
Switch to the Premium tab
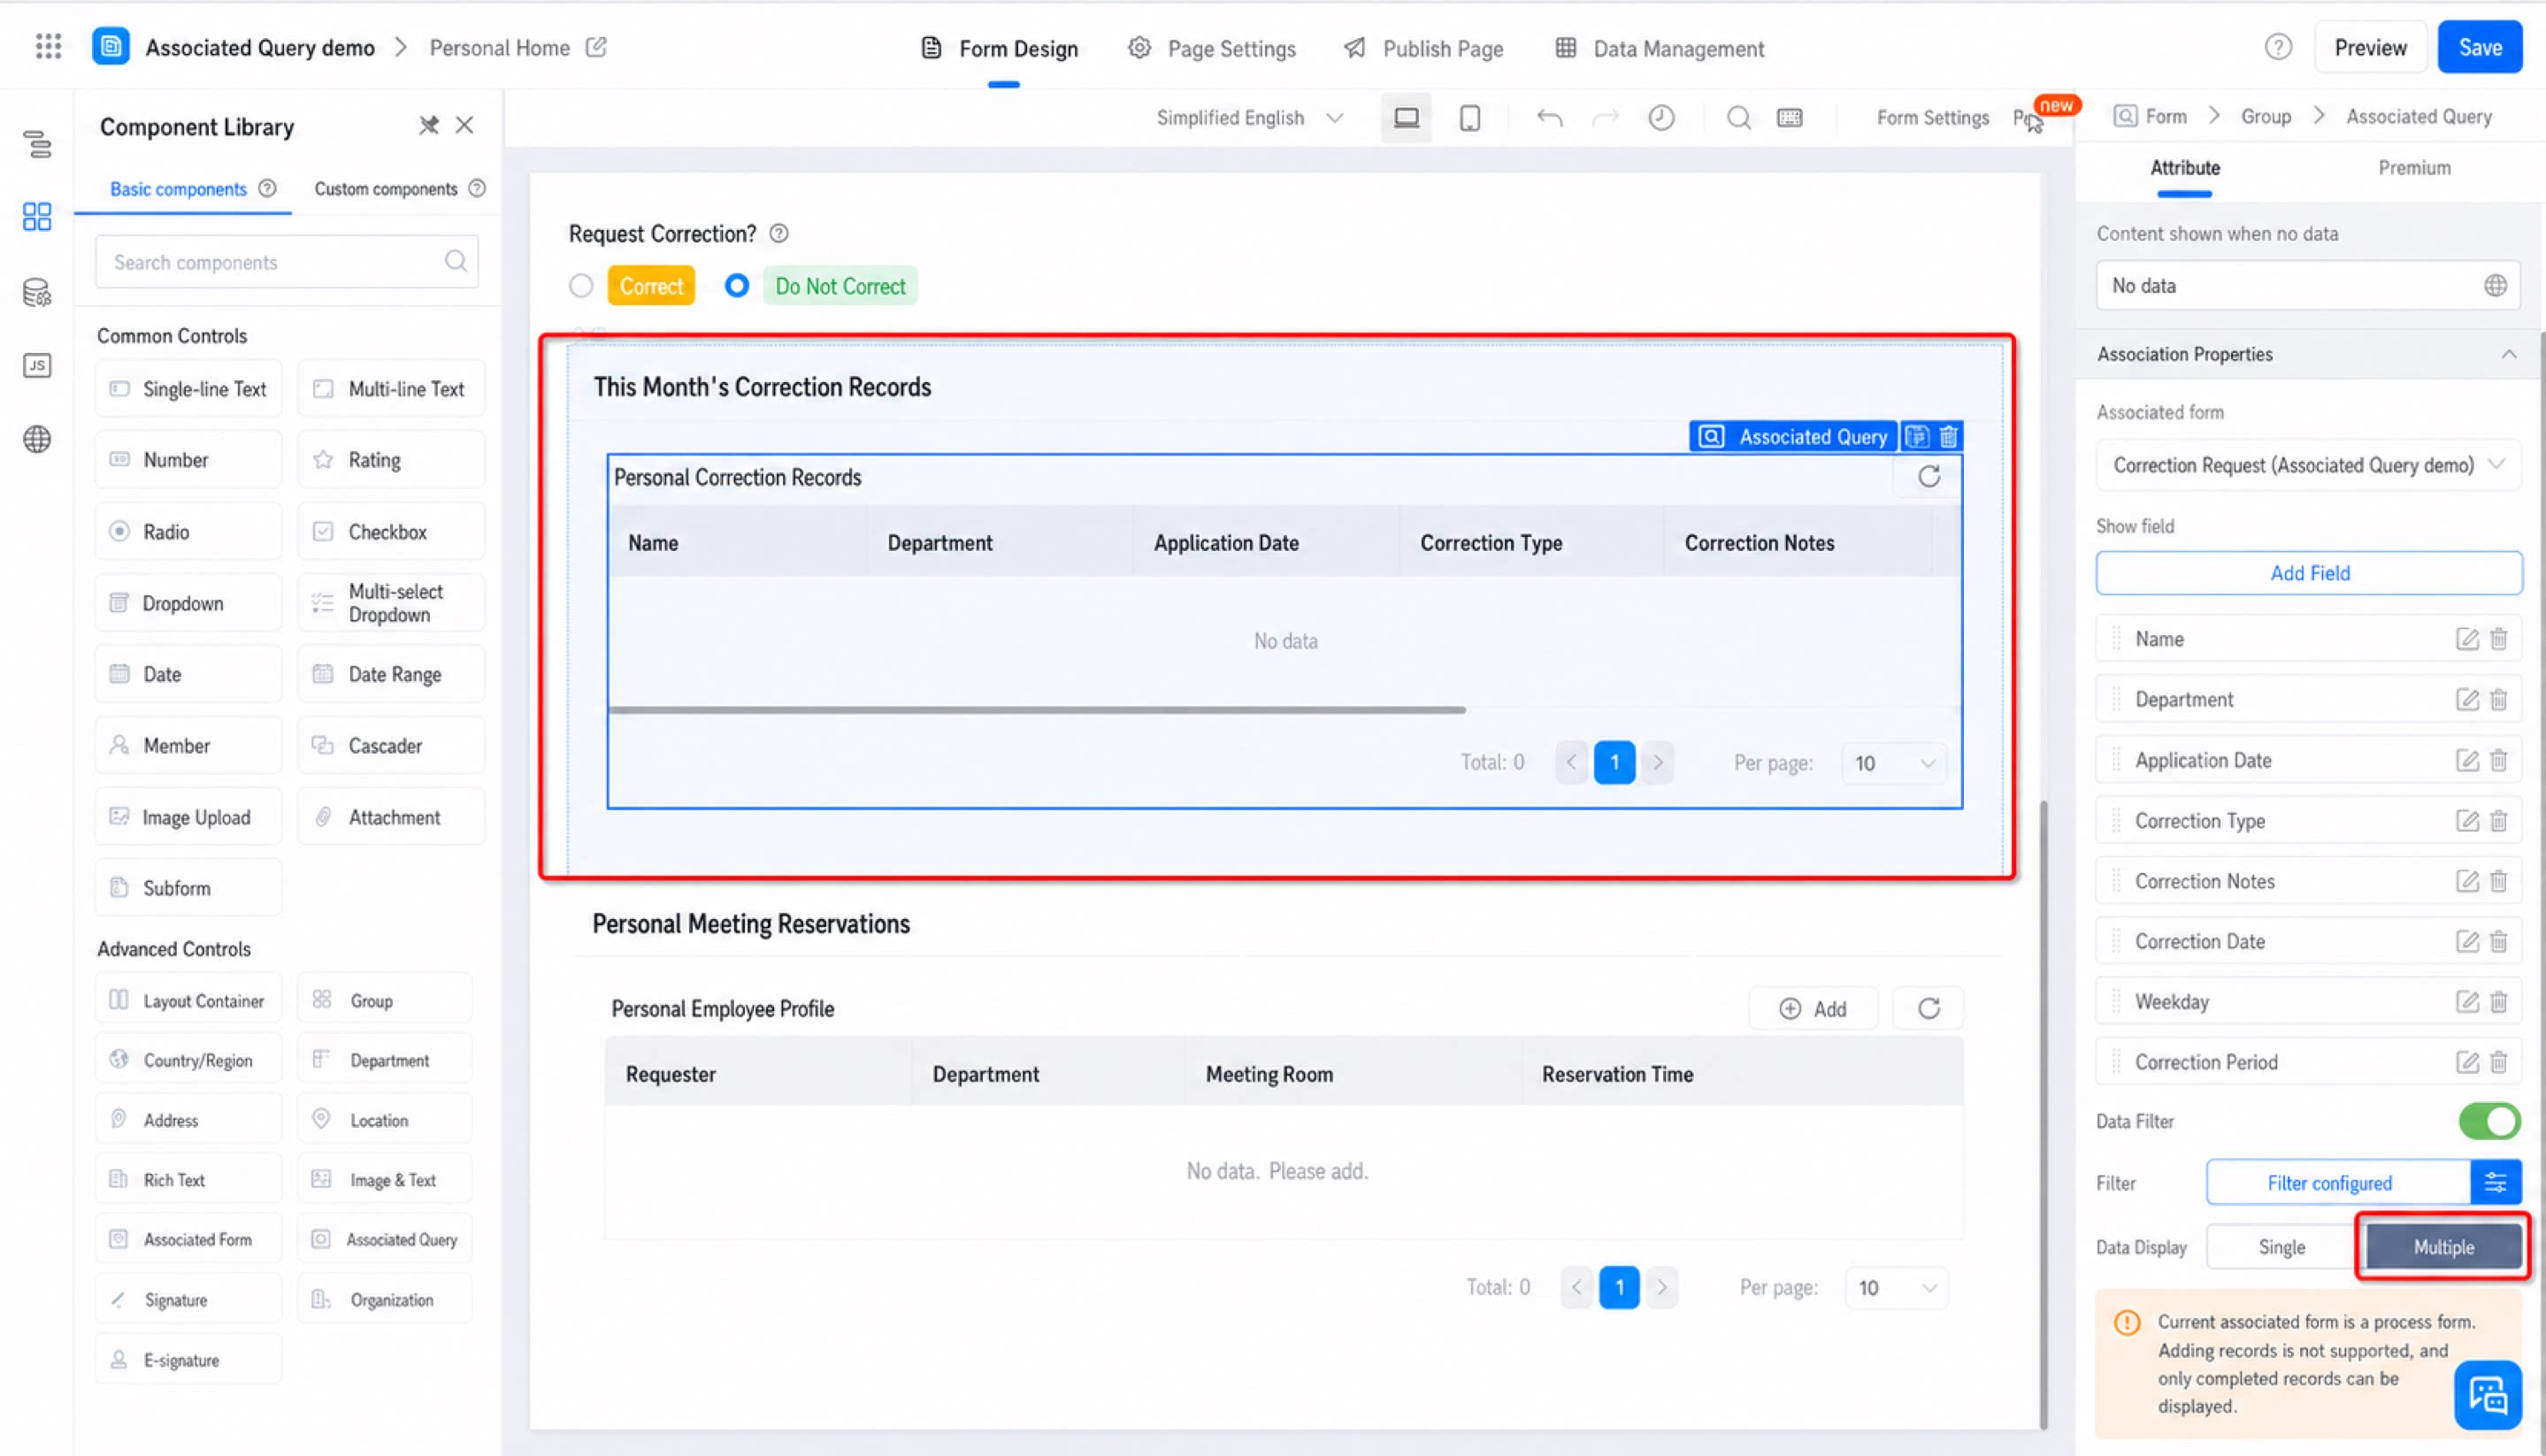tap(2413, 168)
